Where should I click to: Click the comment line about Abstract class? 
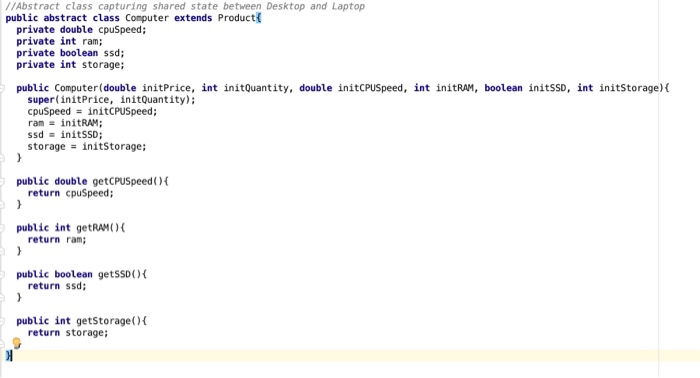pyautogui.click(x=185, y=6)
